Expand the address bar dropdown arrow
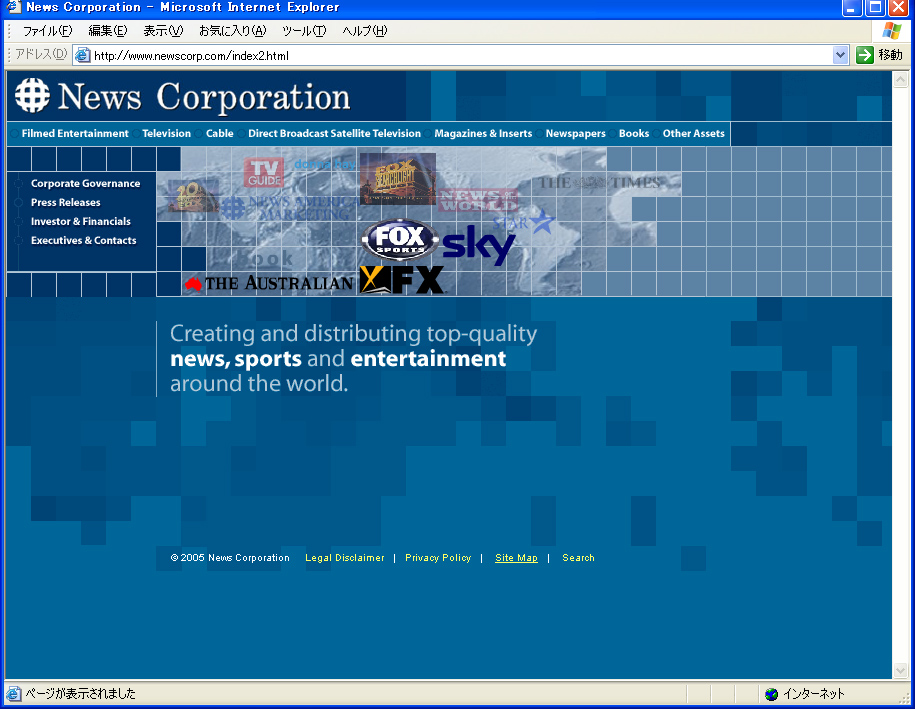The image size is (915, 709). click(840, 56)
